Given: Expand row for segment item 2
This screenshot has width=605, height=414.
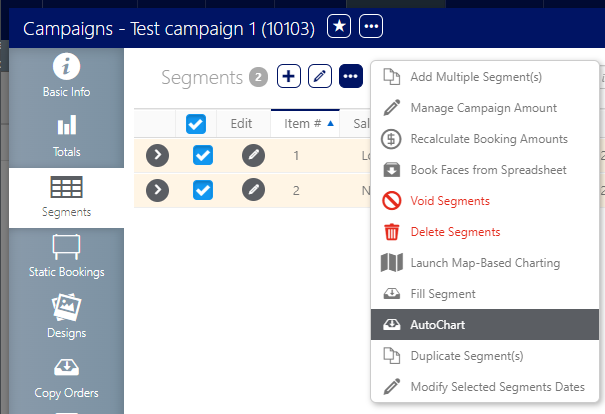Looking at the screenshot, I should [158, 190].
